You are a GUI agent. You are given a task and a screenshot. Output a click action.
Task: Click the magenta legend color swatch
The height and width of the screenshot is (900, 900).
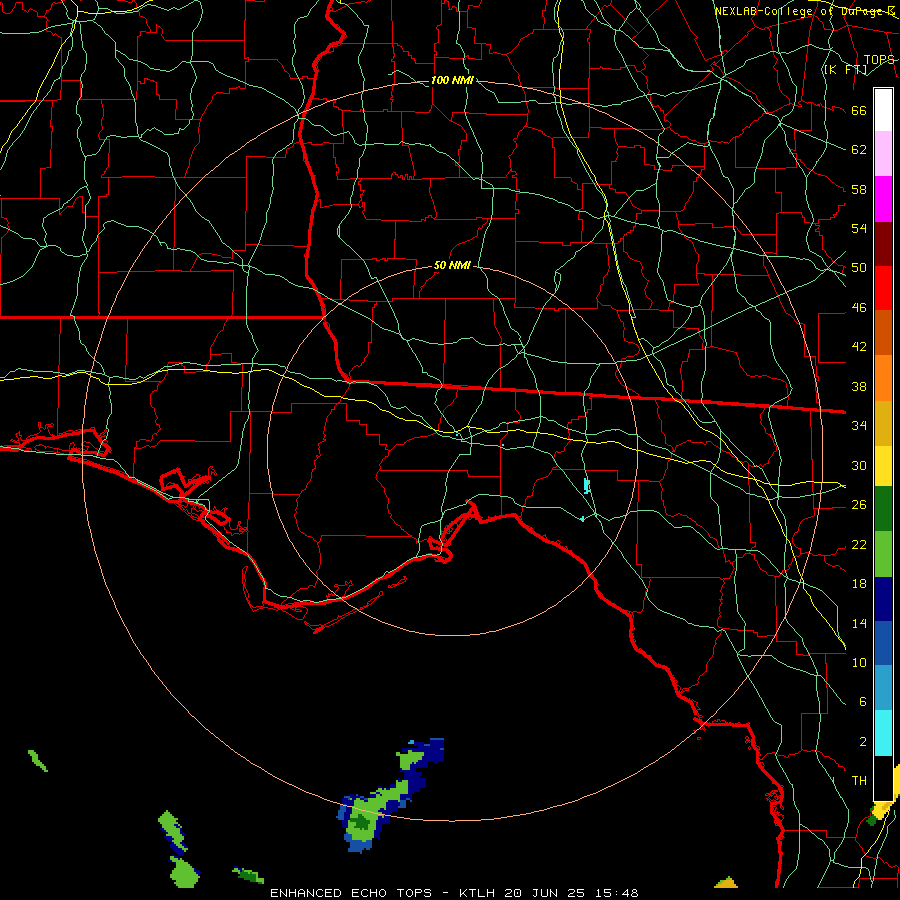point(883,199)
